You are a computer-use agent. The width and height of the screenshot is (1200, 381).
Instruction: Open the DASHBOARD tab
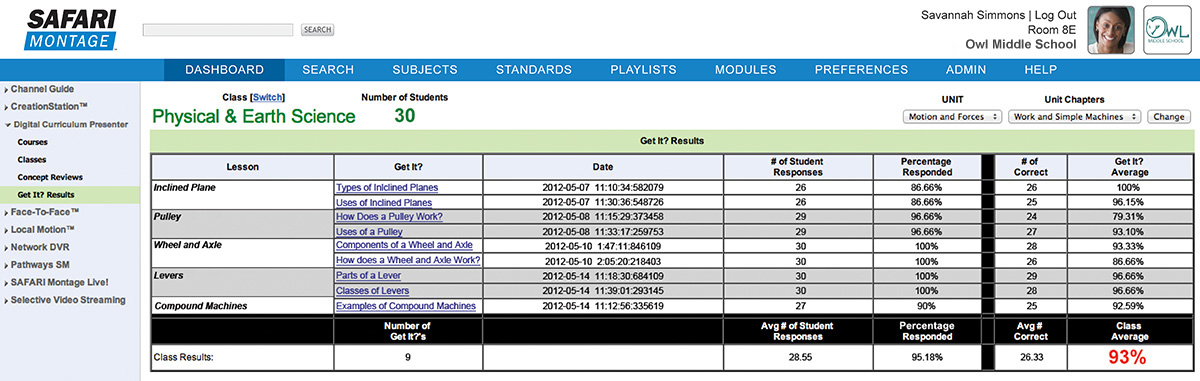click(x=225, y=70)
